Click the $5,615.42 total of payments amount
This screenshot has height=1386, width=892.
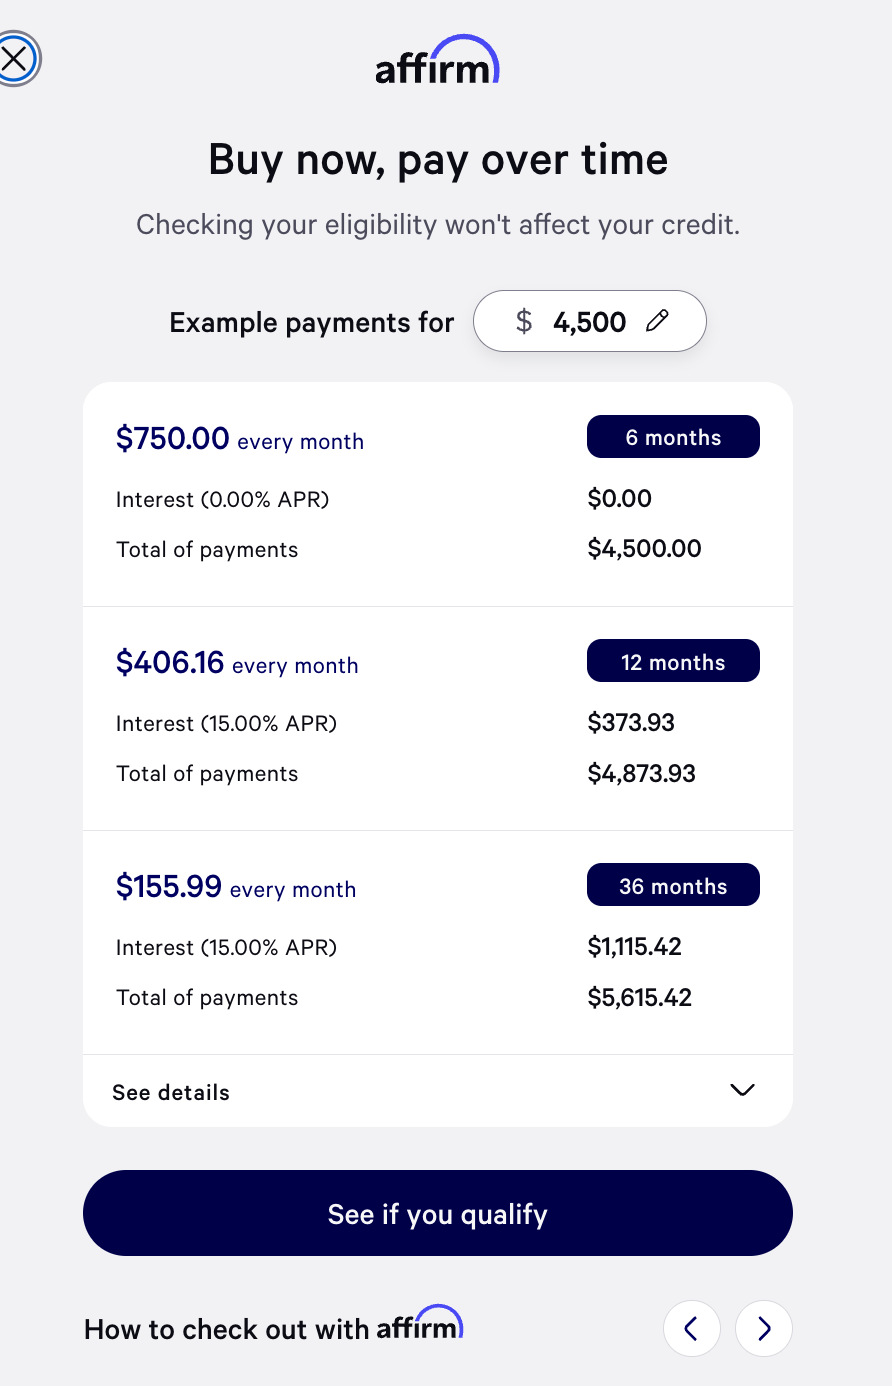639,997
